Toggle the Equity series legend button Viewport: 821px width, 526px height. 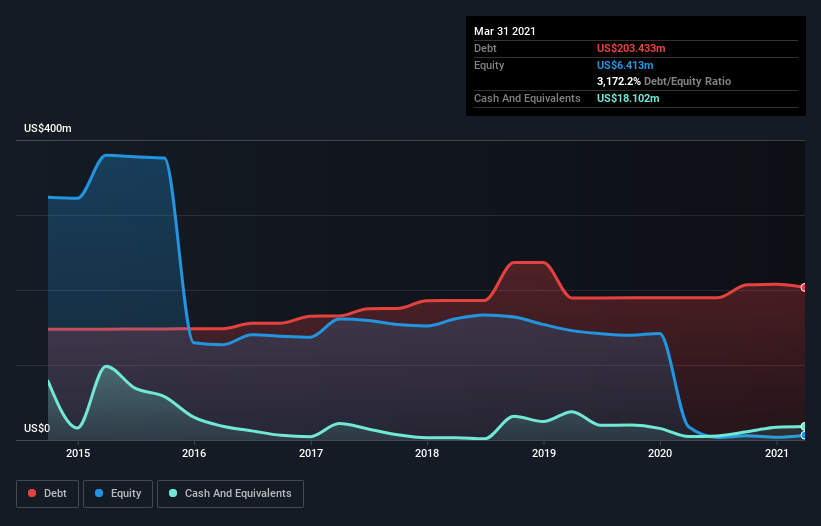pyautogui.click(x=118, y=494)
